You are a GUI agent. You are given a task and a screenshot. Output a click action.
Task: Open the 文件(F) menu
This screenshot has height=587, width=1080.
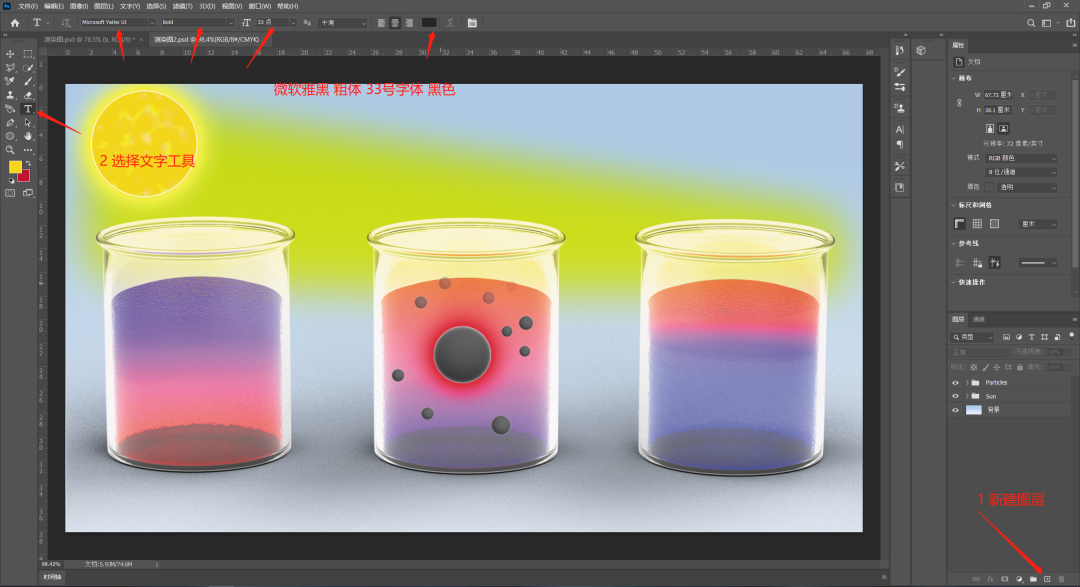(x=28, y=6)
